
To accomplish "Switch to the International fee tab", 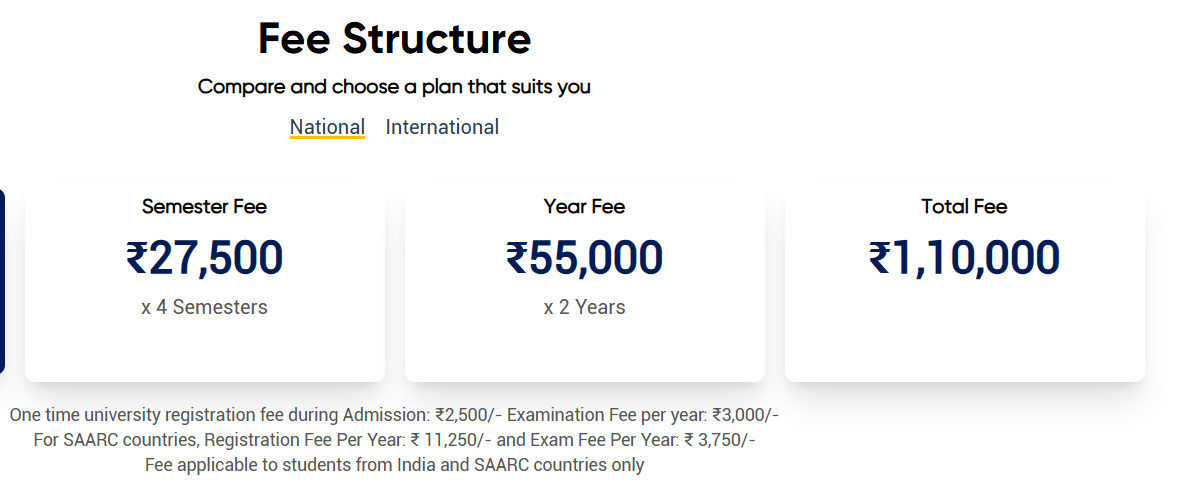I will pos(442,127).
